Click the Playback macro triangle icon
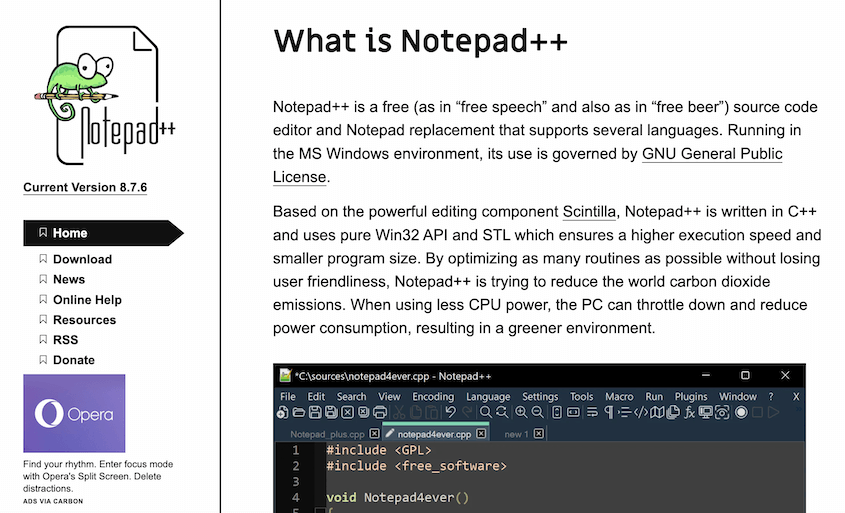This screenshot has width=845, height=513. tap(773, 412)
